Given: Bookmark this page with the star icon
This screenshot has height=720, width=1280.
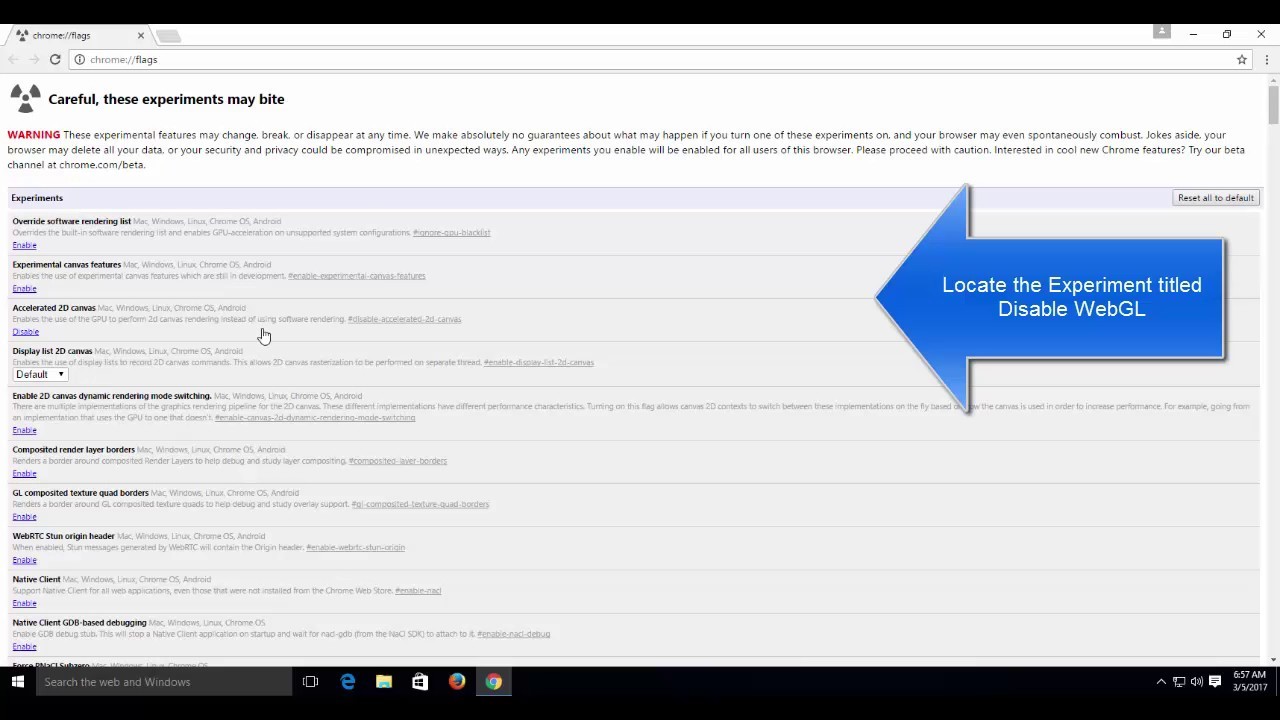Looking at the screenshot, I should 1242,60.
